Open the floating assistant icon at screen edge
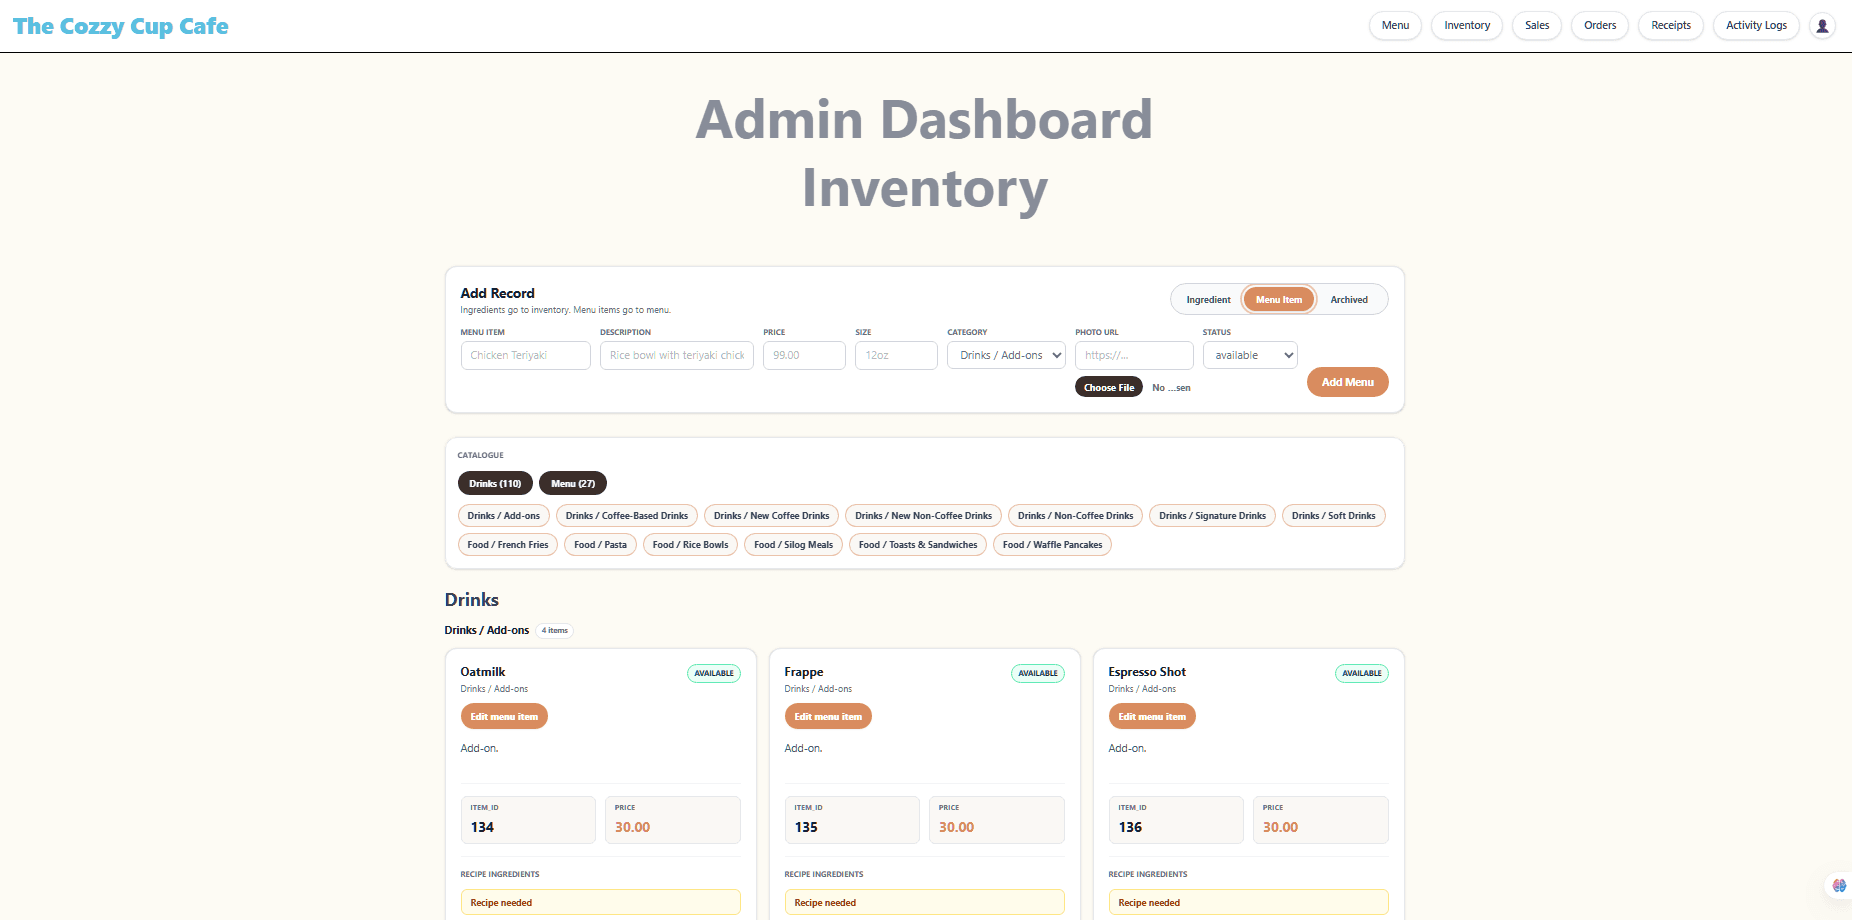Image resolution: width=1852 pixels, height=920 pixels. pos(1839,885)
